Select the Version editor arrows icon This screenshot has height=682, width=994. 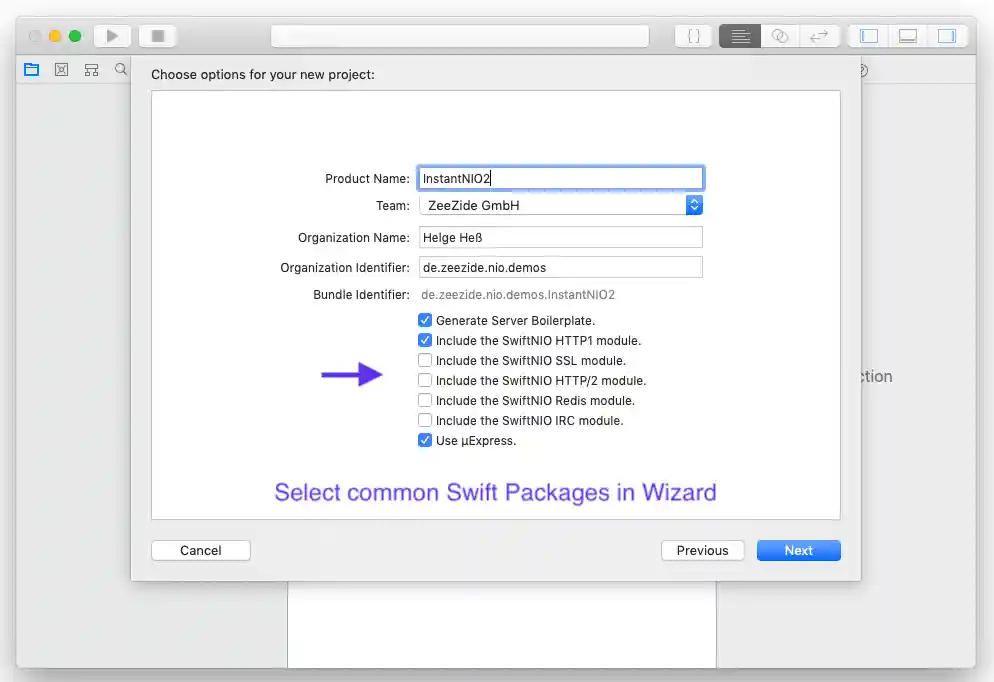click(820, 35)
